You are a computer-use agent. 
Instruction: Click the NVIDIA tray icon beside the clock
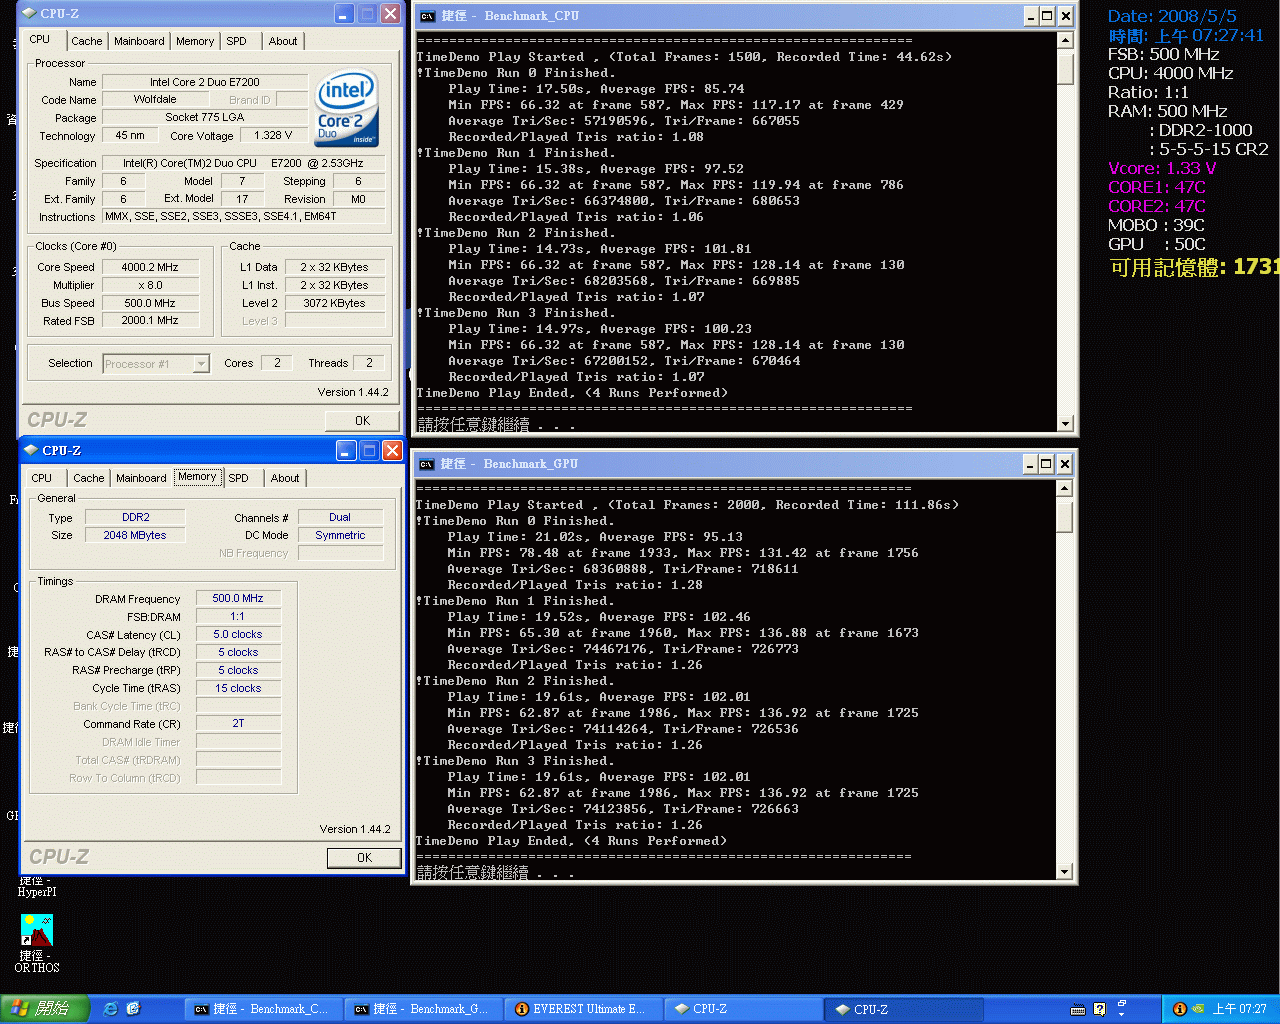(1198, 1009)
